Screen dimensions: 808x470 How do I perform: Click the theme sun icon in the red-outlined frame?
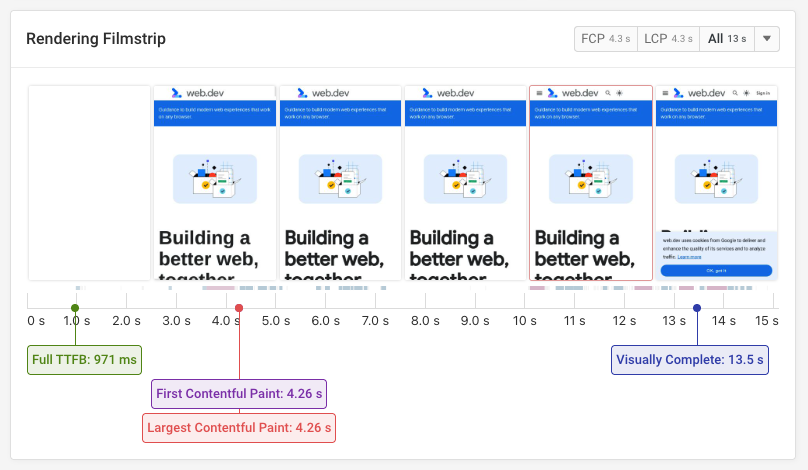619,92
